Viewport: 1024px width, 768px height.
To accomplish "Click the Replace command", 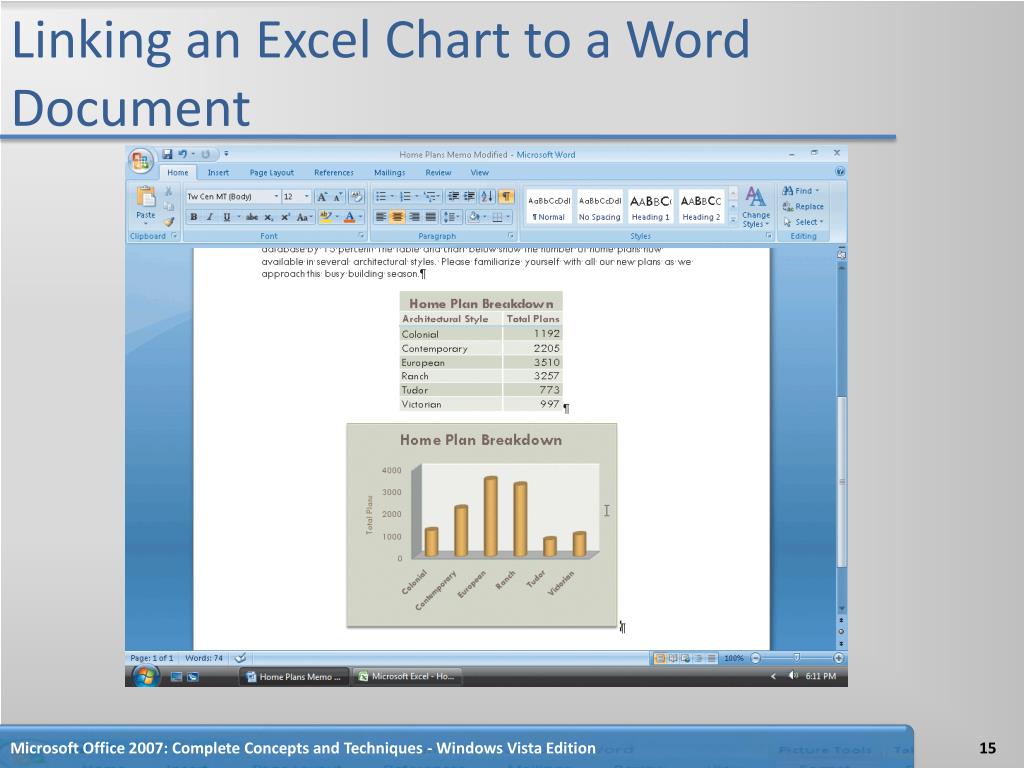I will tap(803, 206).
